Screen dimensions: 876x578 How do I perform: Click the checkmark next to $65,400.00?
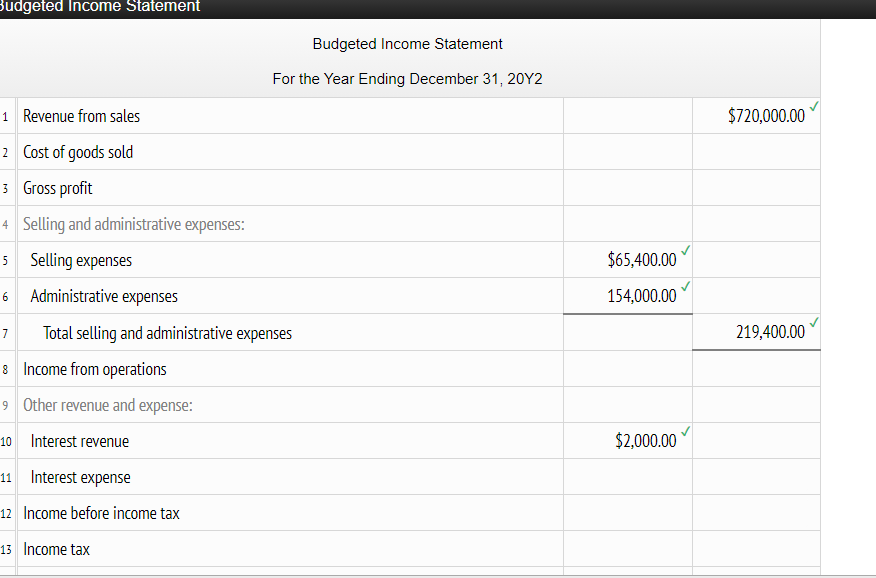pyautogui.click(x=684, y=252)
